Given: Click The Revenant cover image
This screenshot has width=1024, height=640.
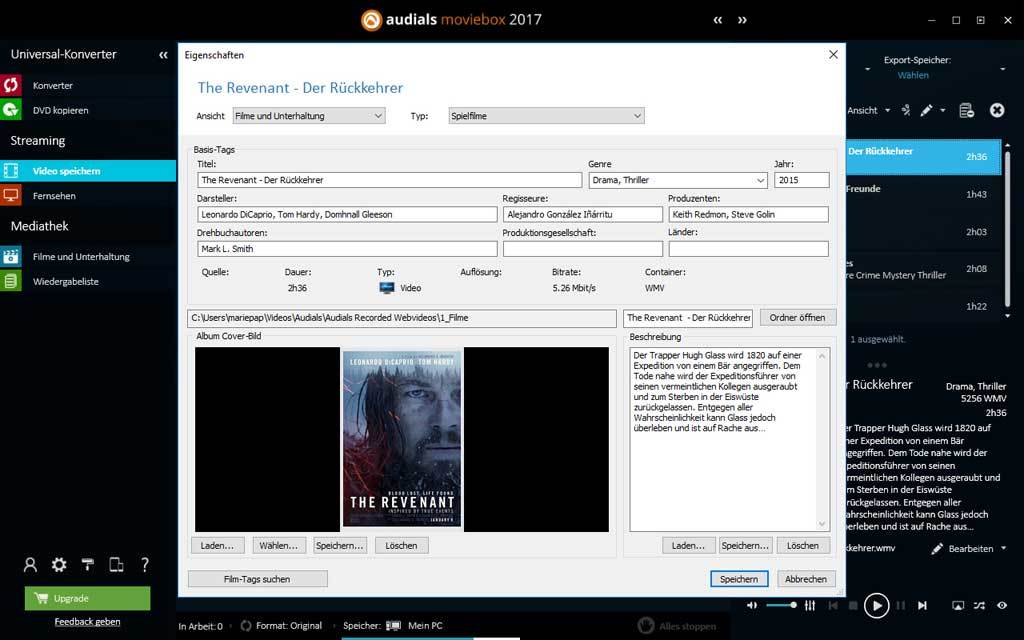Looking at the screenshot, I should point(402,439).
